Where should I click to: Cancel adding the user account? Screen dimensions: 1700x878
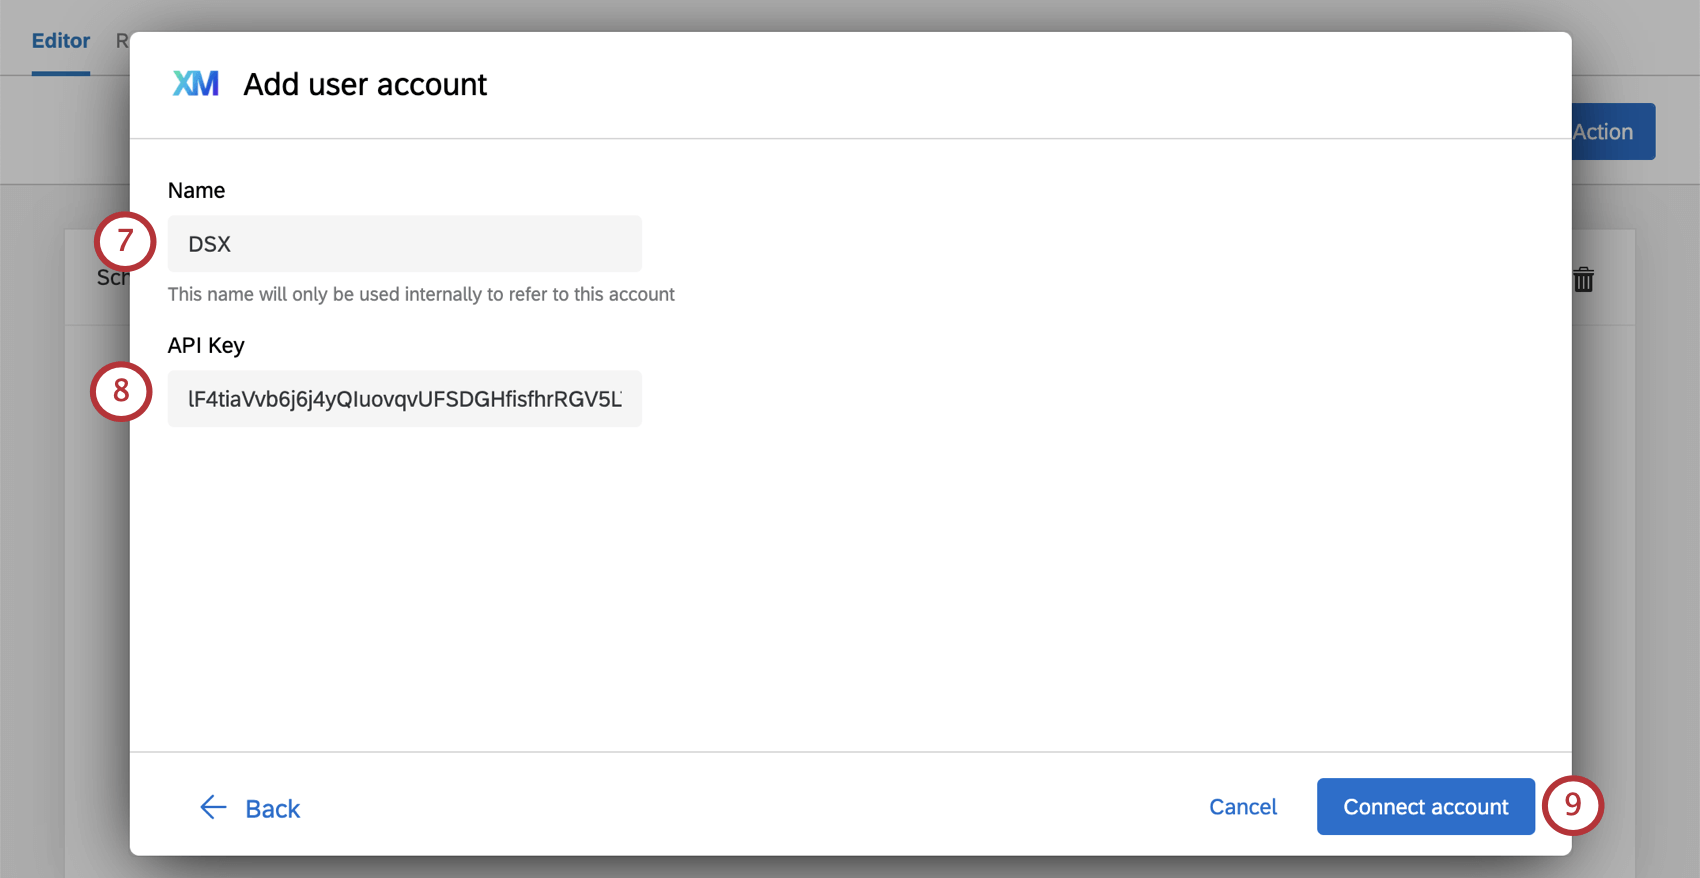[1243, 807]
